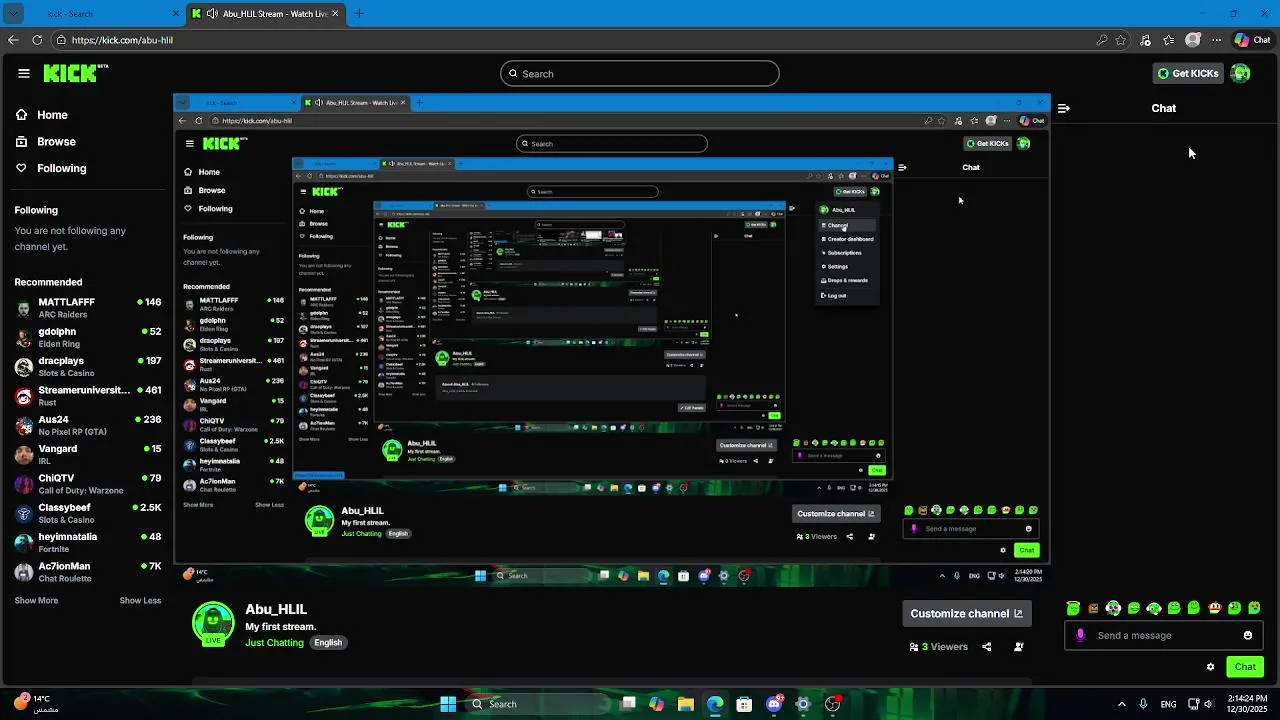Image resolution: width=1280 pixels, height=720 pixels.
Task: Reload the page with refresh icon
Action: (x=37, y=40)
